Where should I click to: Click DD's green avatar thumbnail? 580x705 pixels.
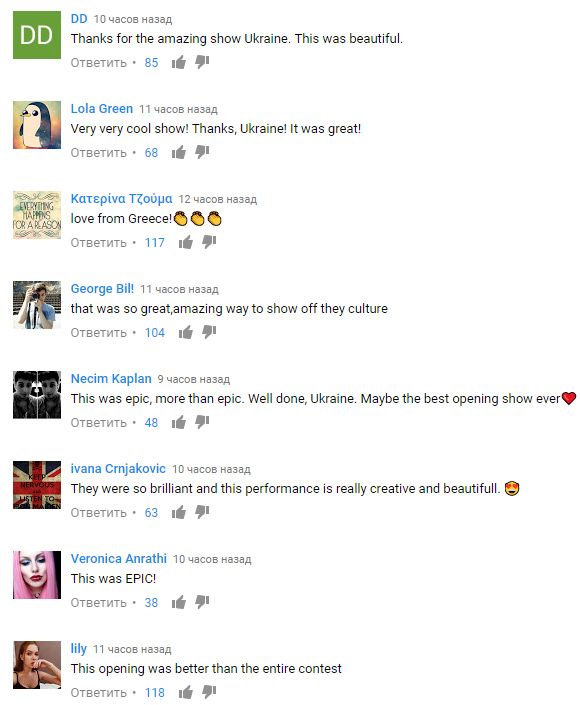point(37,35)
